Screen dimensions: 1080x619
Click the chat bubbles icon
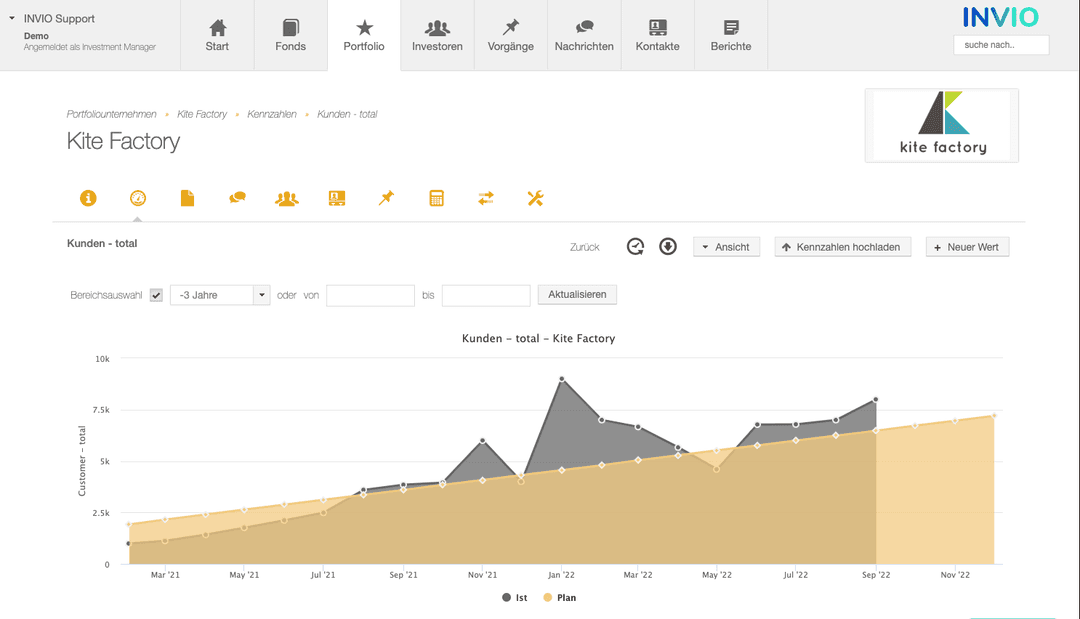237,198
